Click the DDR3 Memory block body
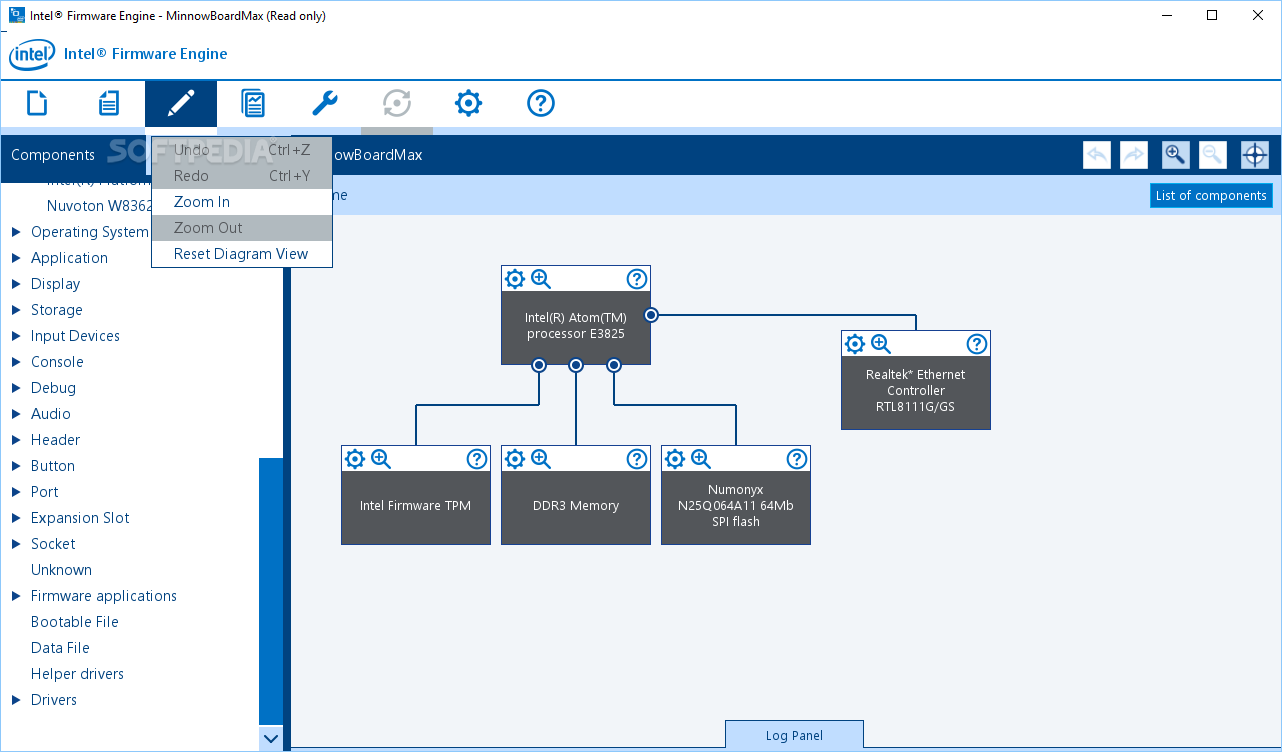 pos(576,507)
